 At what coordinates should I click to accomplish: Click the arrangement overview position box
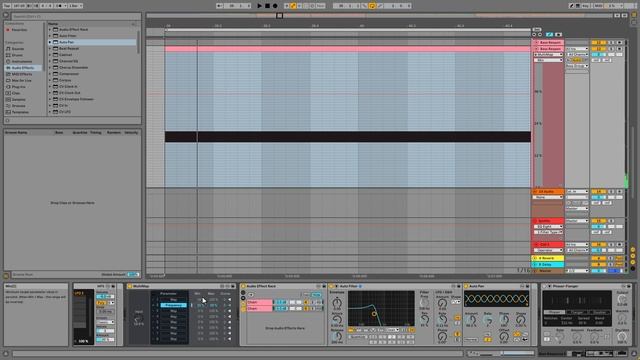[x=279, y=16]
